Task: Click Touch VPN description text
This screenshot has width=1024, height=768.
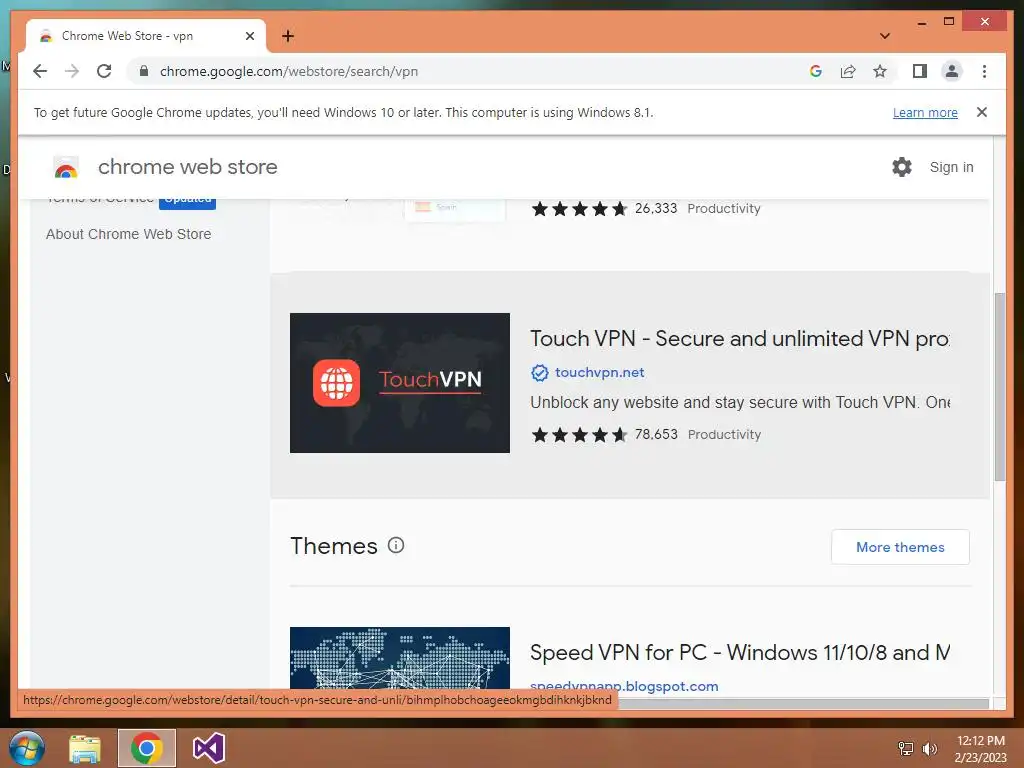Action: [x=740, y=402]
